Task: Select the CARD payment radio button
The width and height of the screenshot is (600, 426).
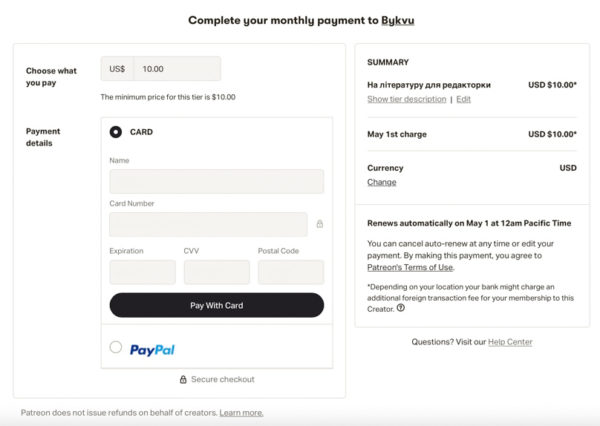Action: [116, 132]
